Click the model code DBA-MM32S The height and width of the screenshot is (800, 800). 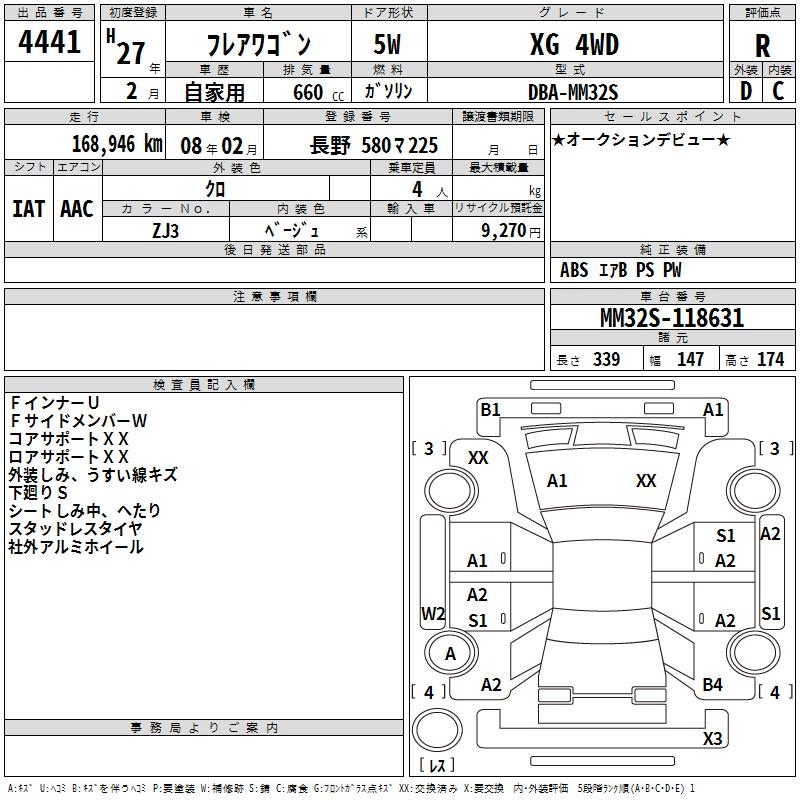pos(573,92)
